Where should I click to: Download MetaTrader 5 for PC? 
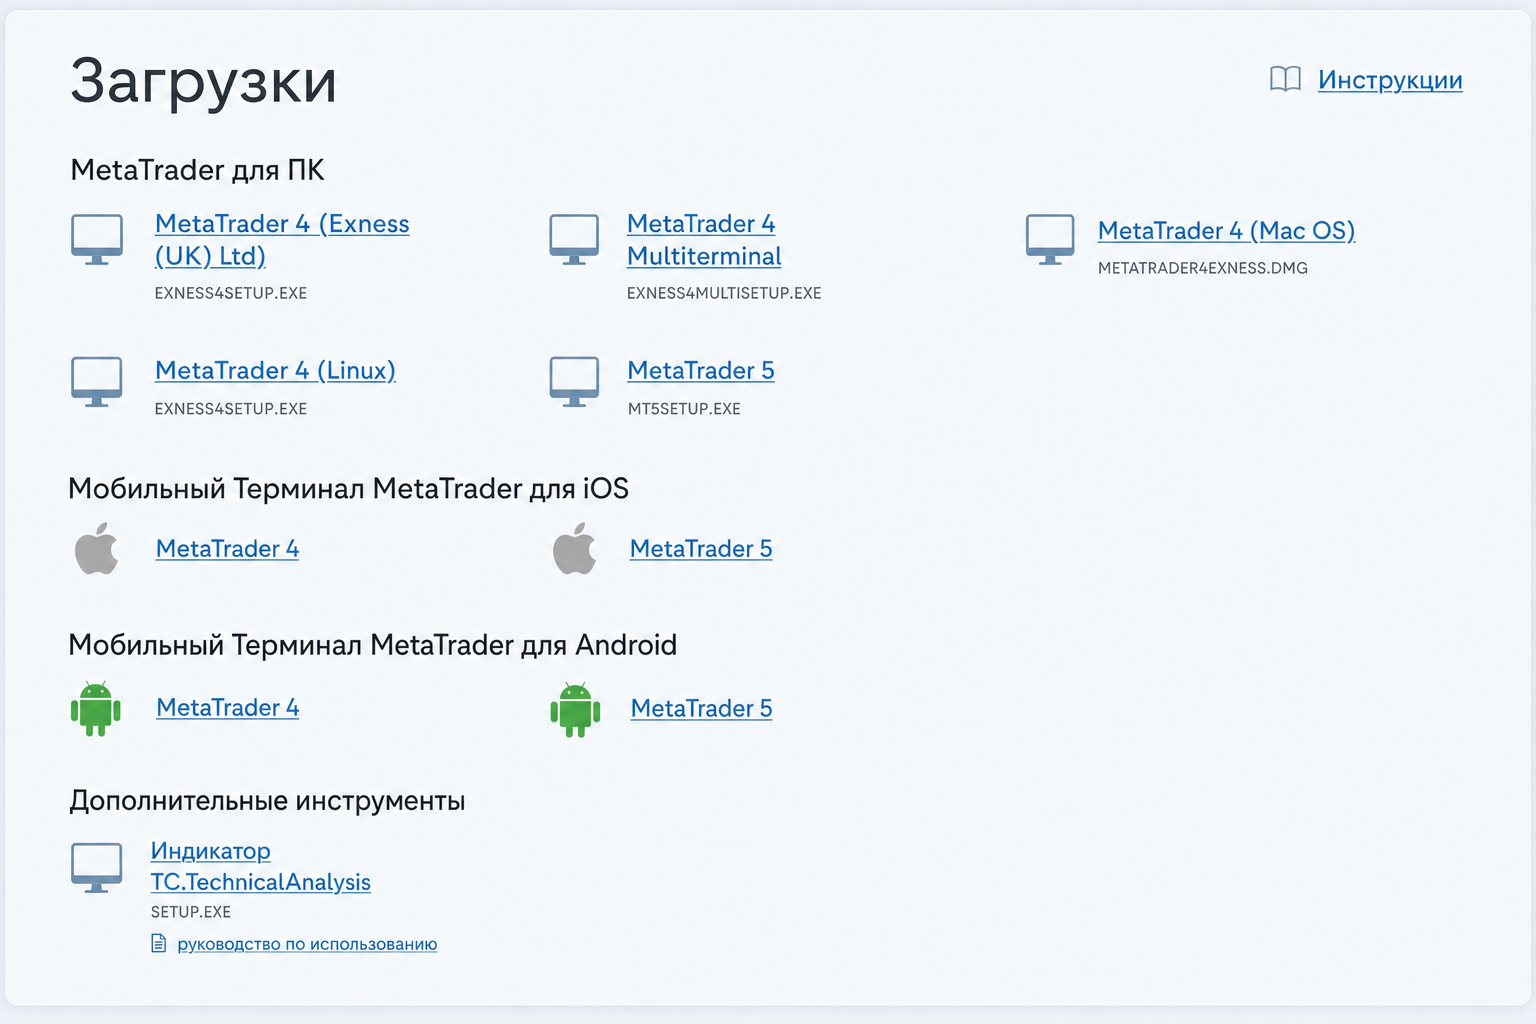tap(701, 371)
